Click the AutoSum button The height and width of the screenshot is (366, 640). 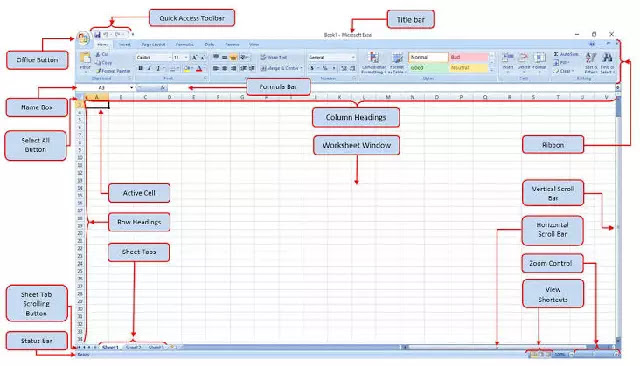click(x=566, y=54)
